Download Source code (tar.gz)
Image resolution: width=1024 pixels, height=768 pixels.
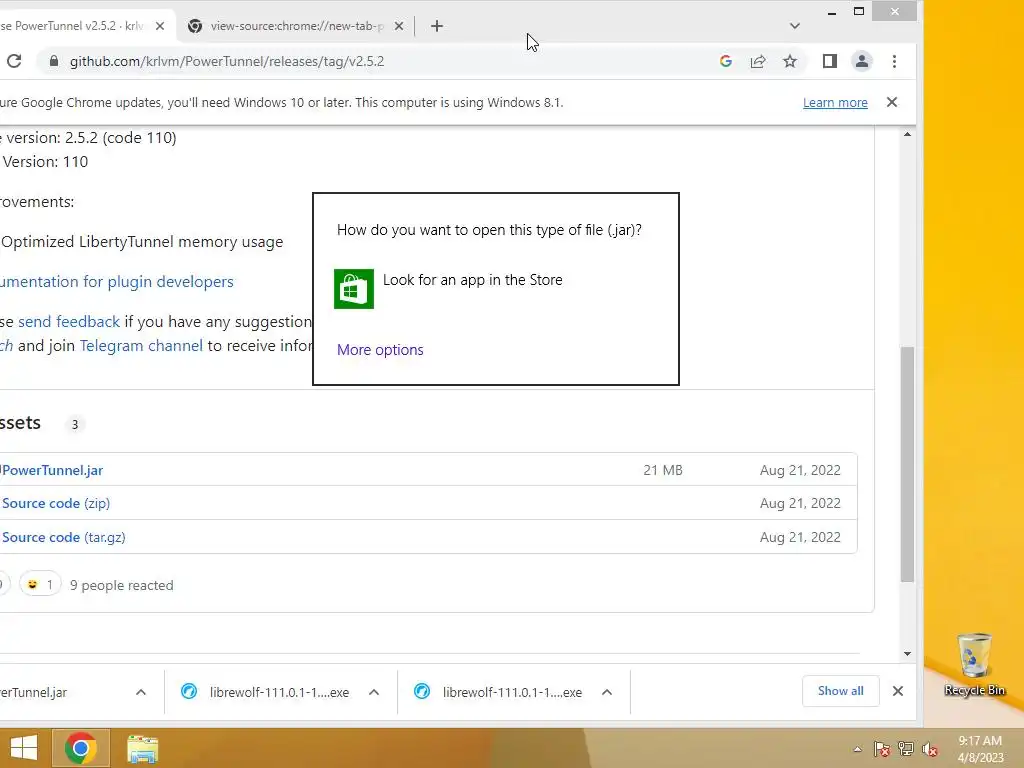pos(64,537)
